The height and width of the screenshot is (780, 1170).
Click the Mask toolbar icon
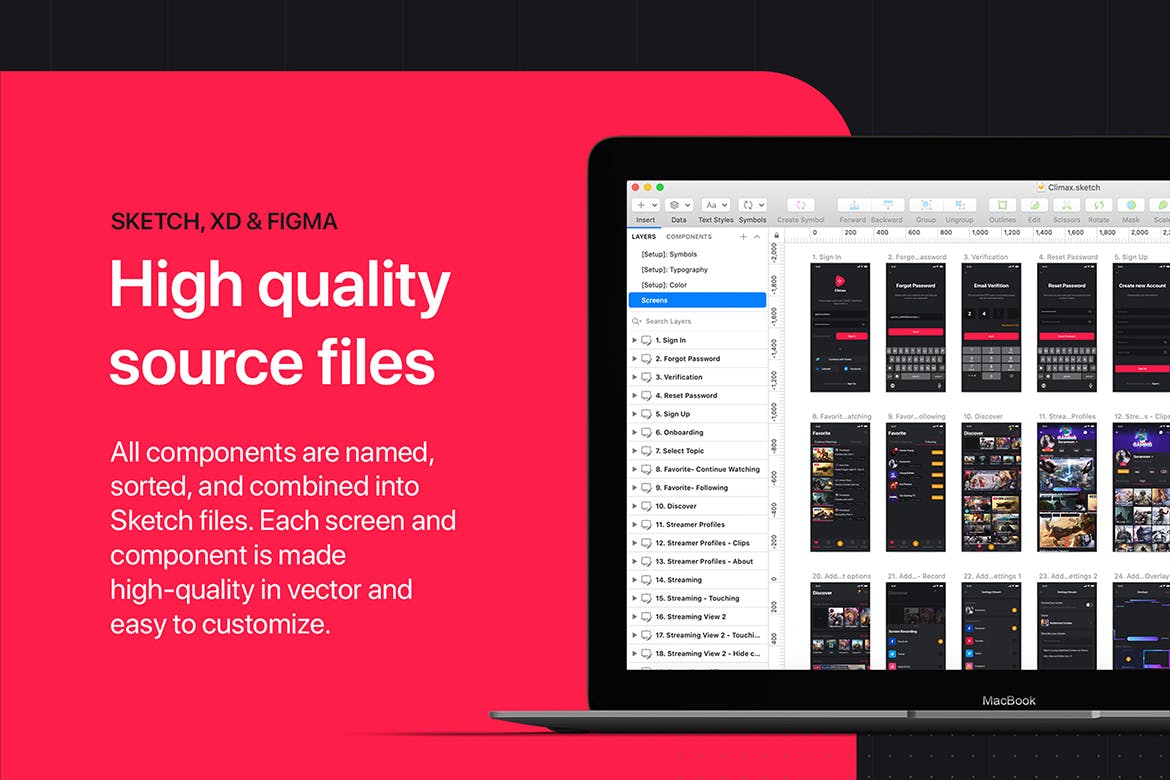point(1131,205)
